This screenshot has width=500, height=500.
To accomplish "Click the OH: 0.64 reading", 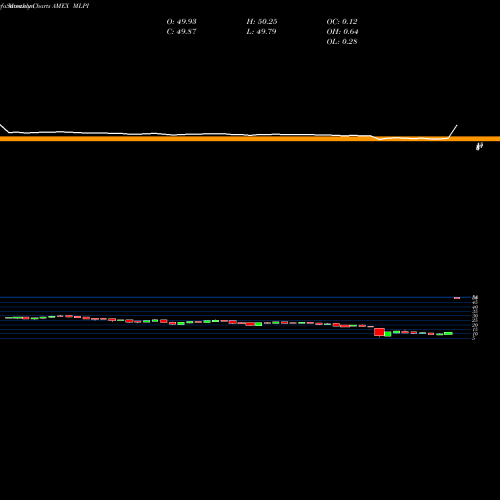I will tap(342, 31).
